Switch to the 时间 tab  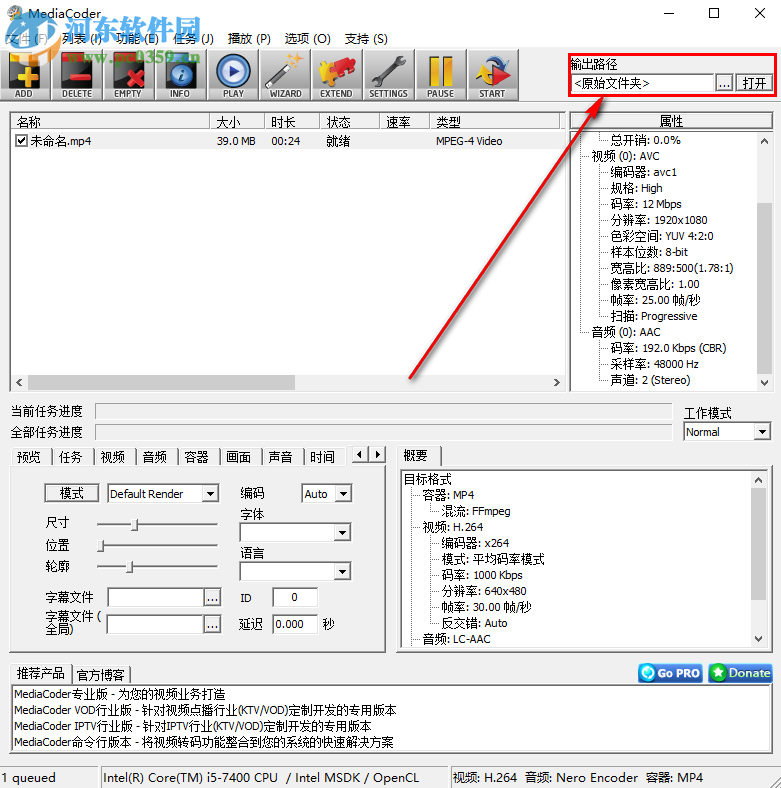322,457
